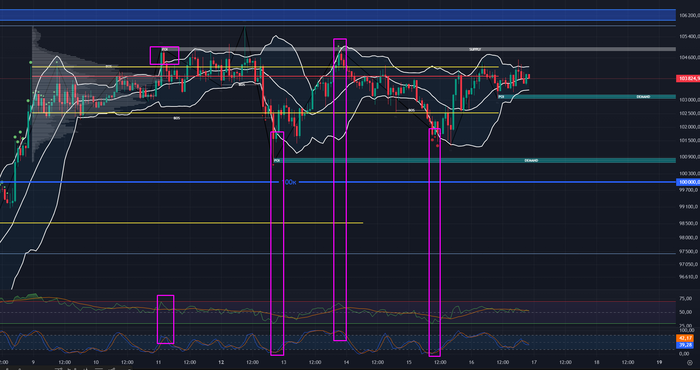Click the 105 400,0 price scale label

(689, 36)
